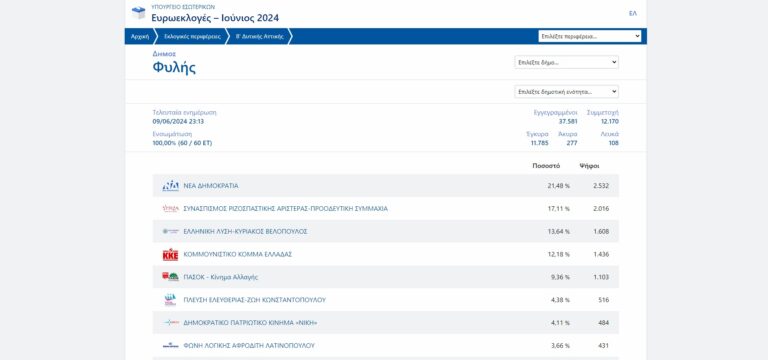
Task: Click the Ελληνική Λύση party logo
Action: coord(170,231)
